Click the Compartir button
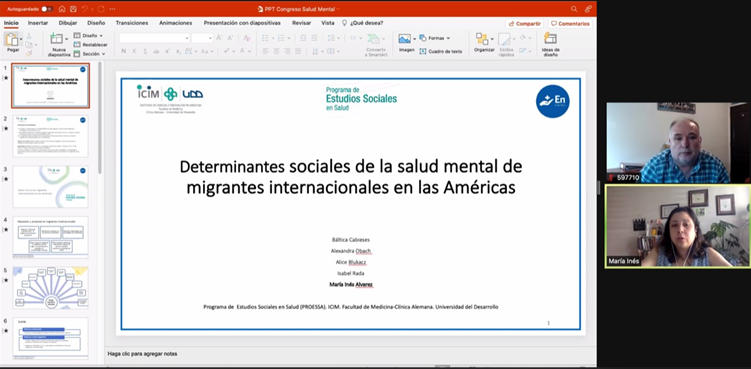This screenshot has width=751, height=369. [x=525, y=23]
